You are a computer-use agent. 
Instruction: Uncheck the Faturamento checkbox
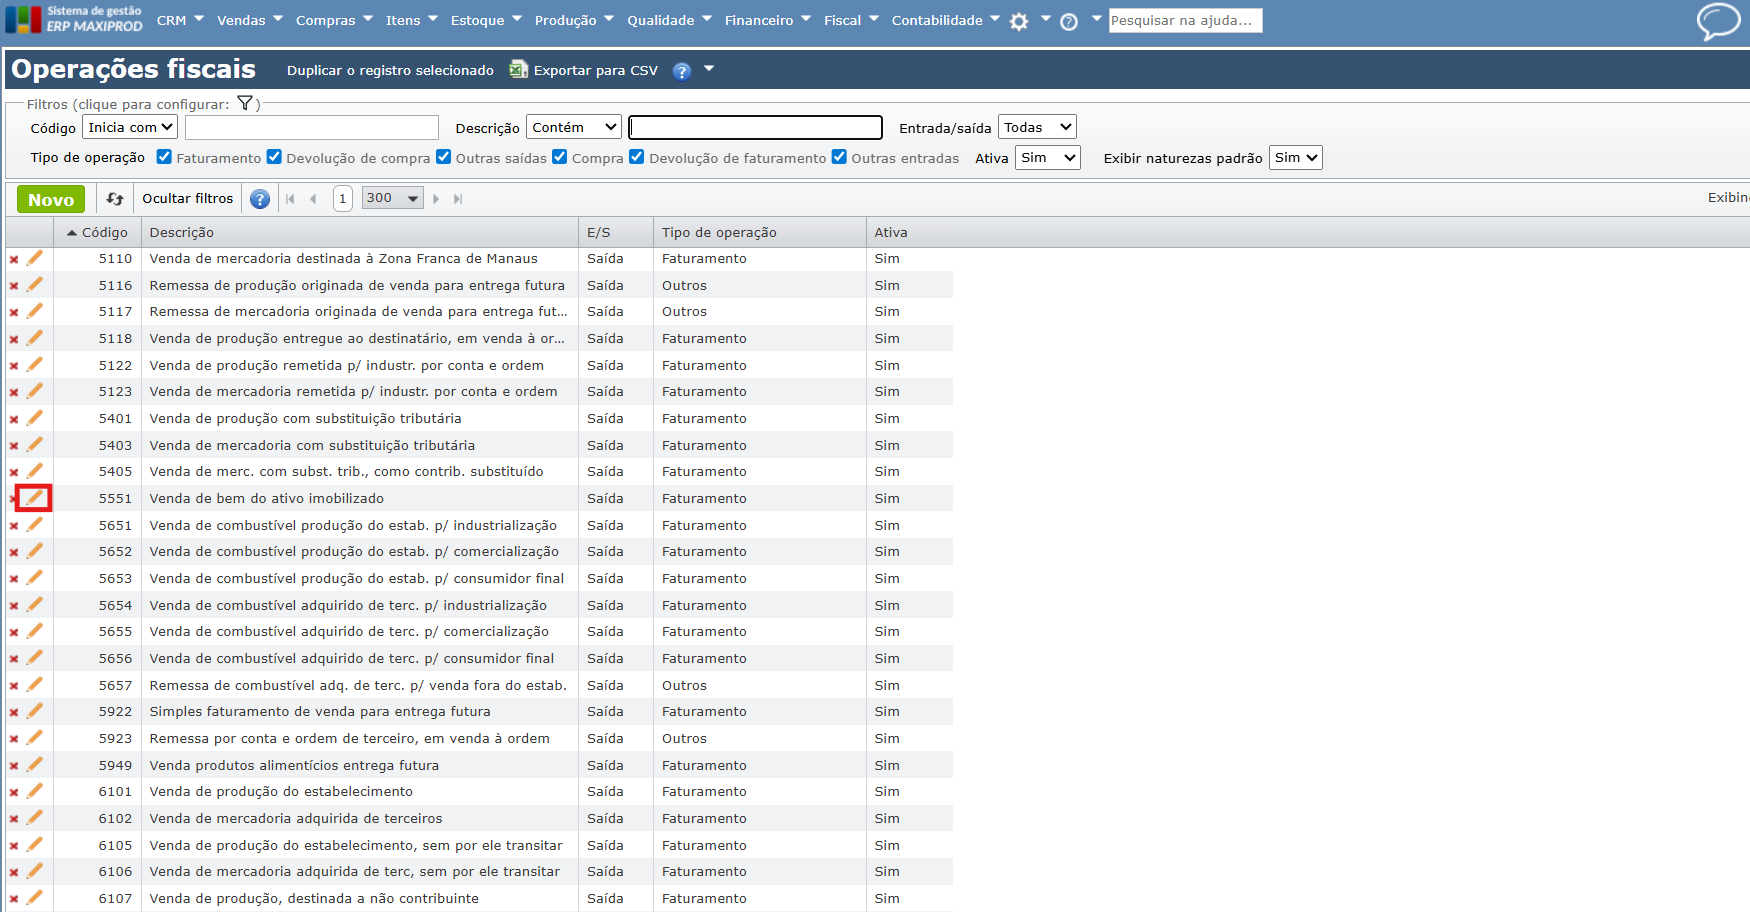tap(165, 157)
